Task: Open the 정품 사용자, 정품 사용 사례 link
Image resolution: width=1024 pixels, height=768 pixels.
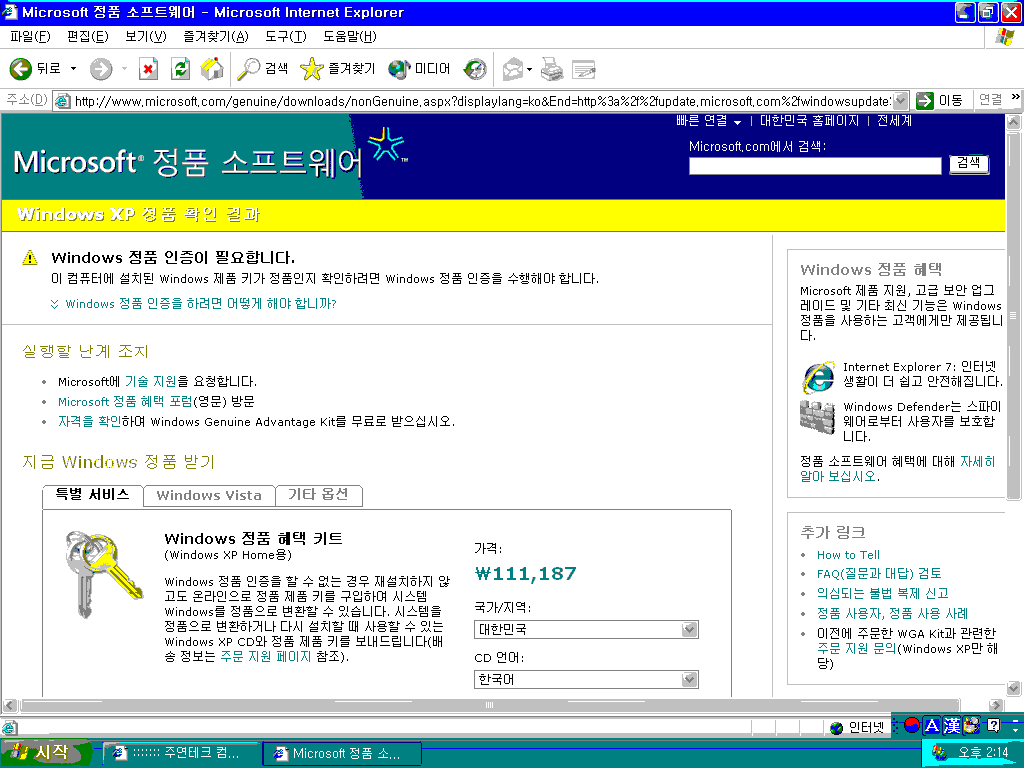Action: pyautogui.click(x=892, y=613)
